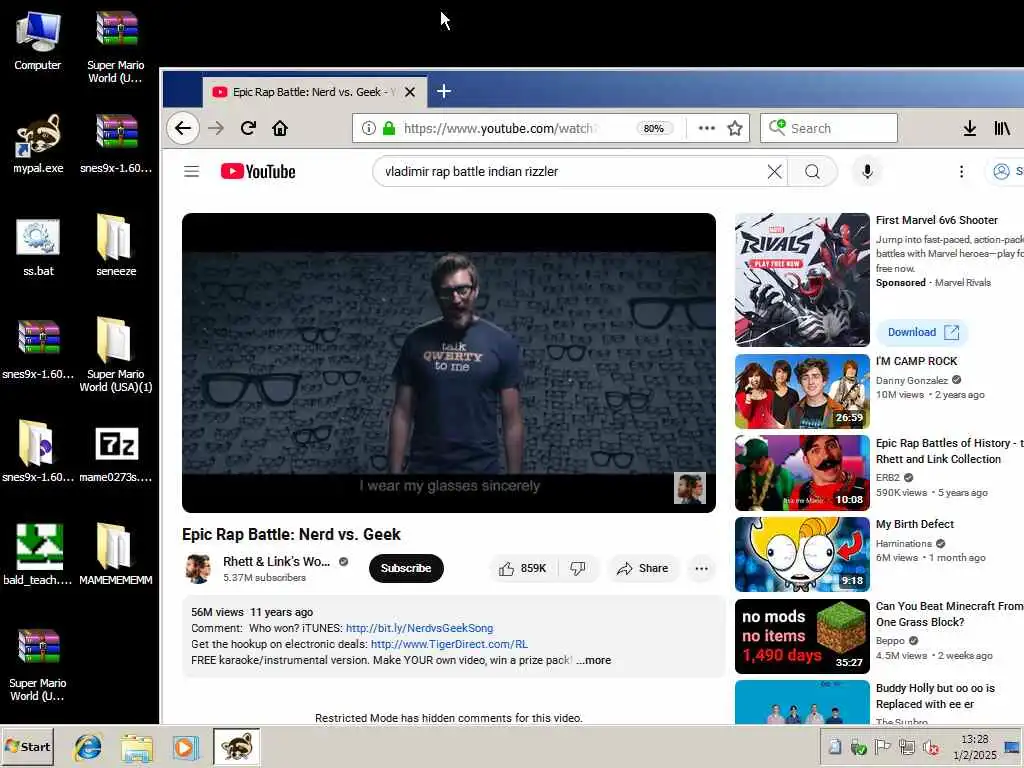Click the muted volume tray icon

click(931, 747)
